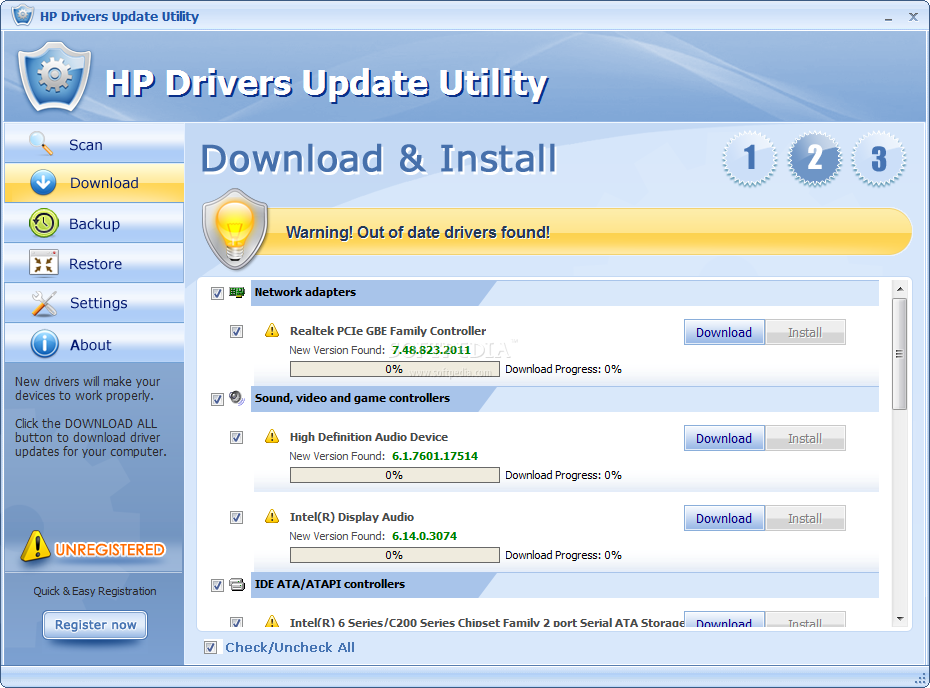Click Install for Realtek PCIe GBE Family Controller
The height and width of the screenshot is (688, 930).
point(805,332)
